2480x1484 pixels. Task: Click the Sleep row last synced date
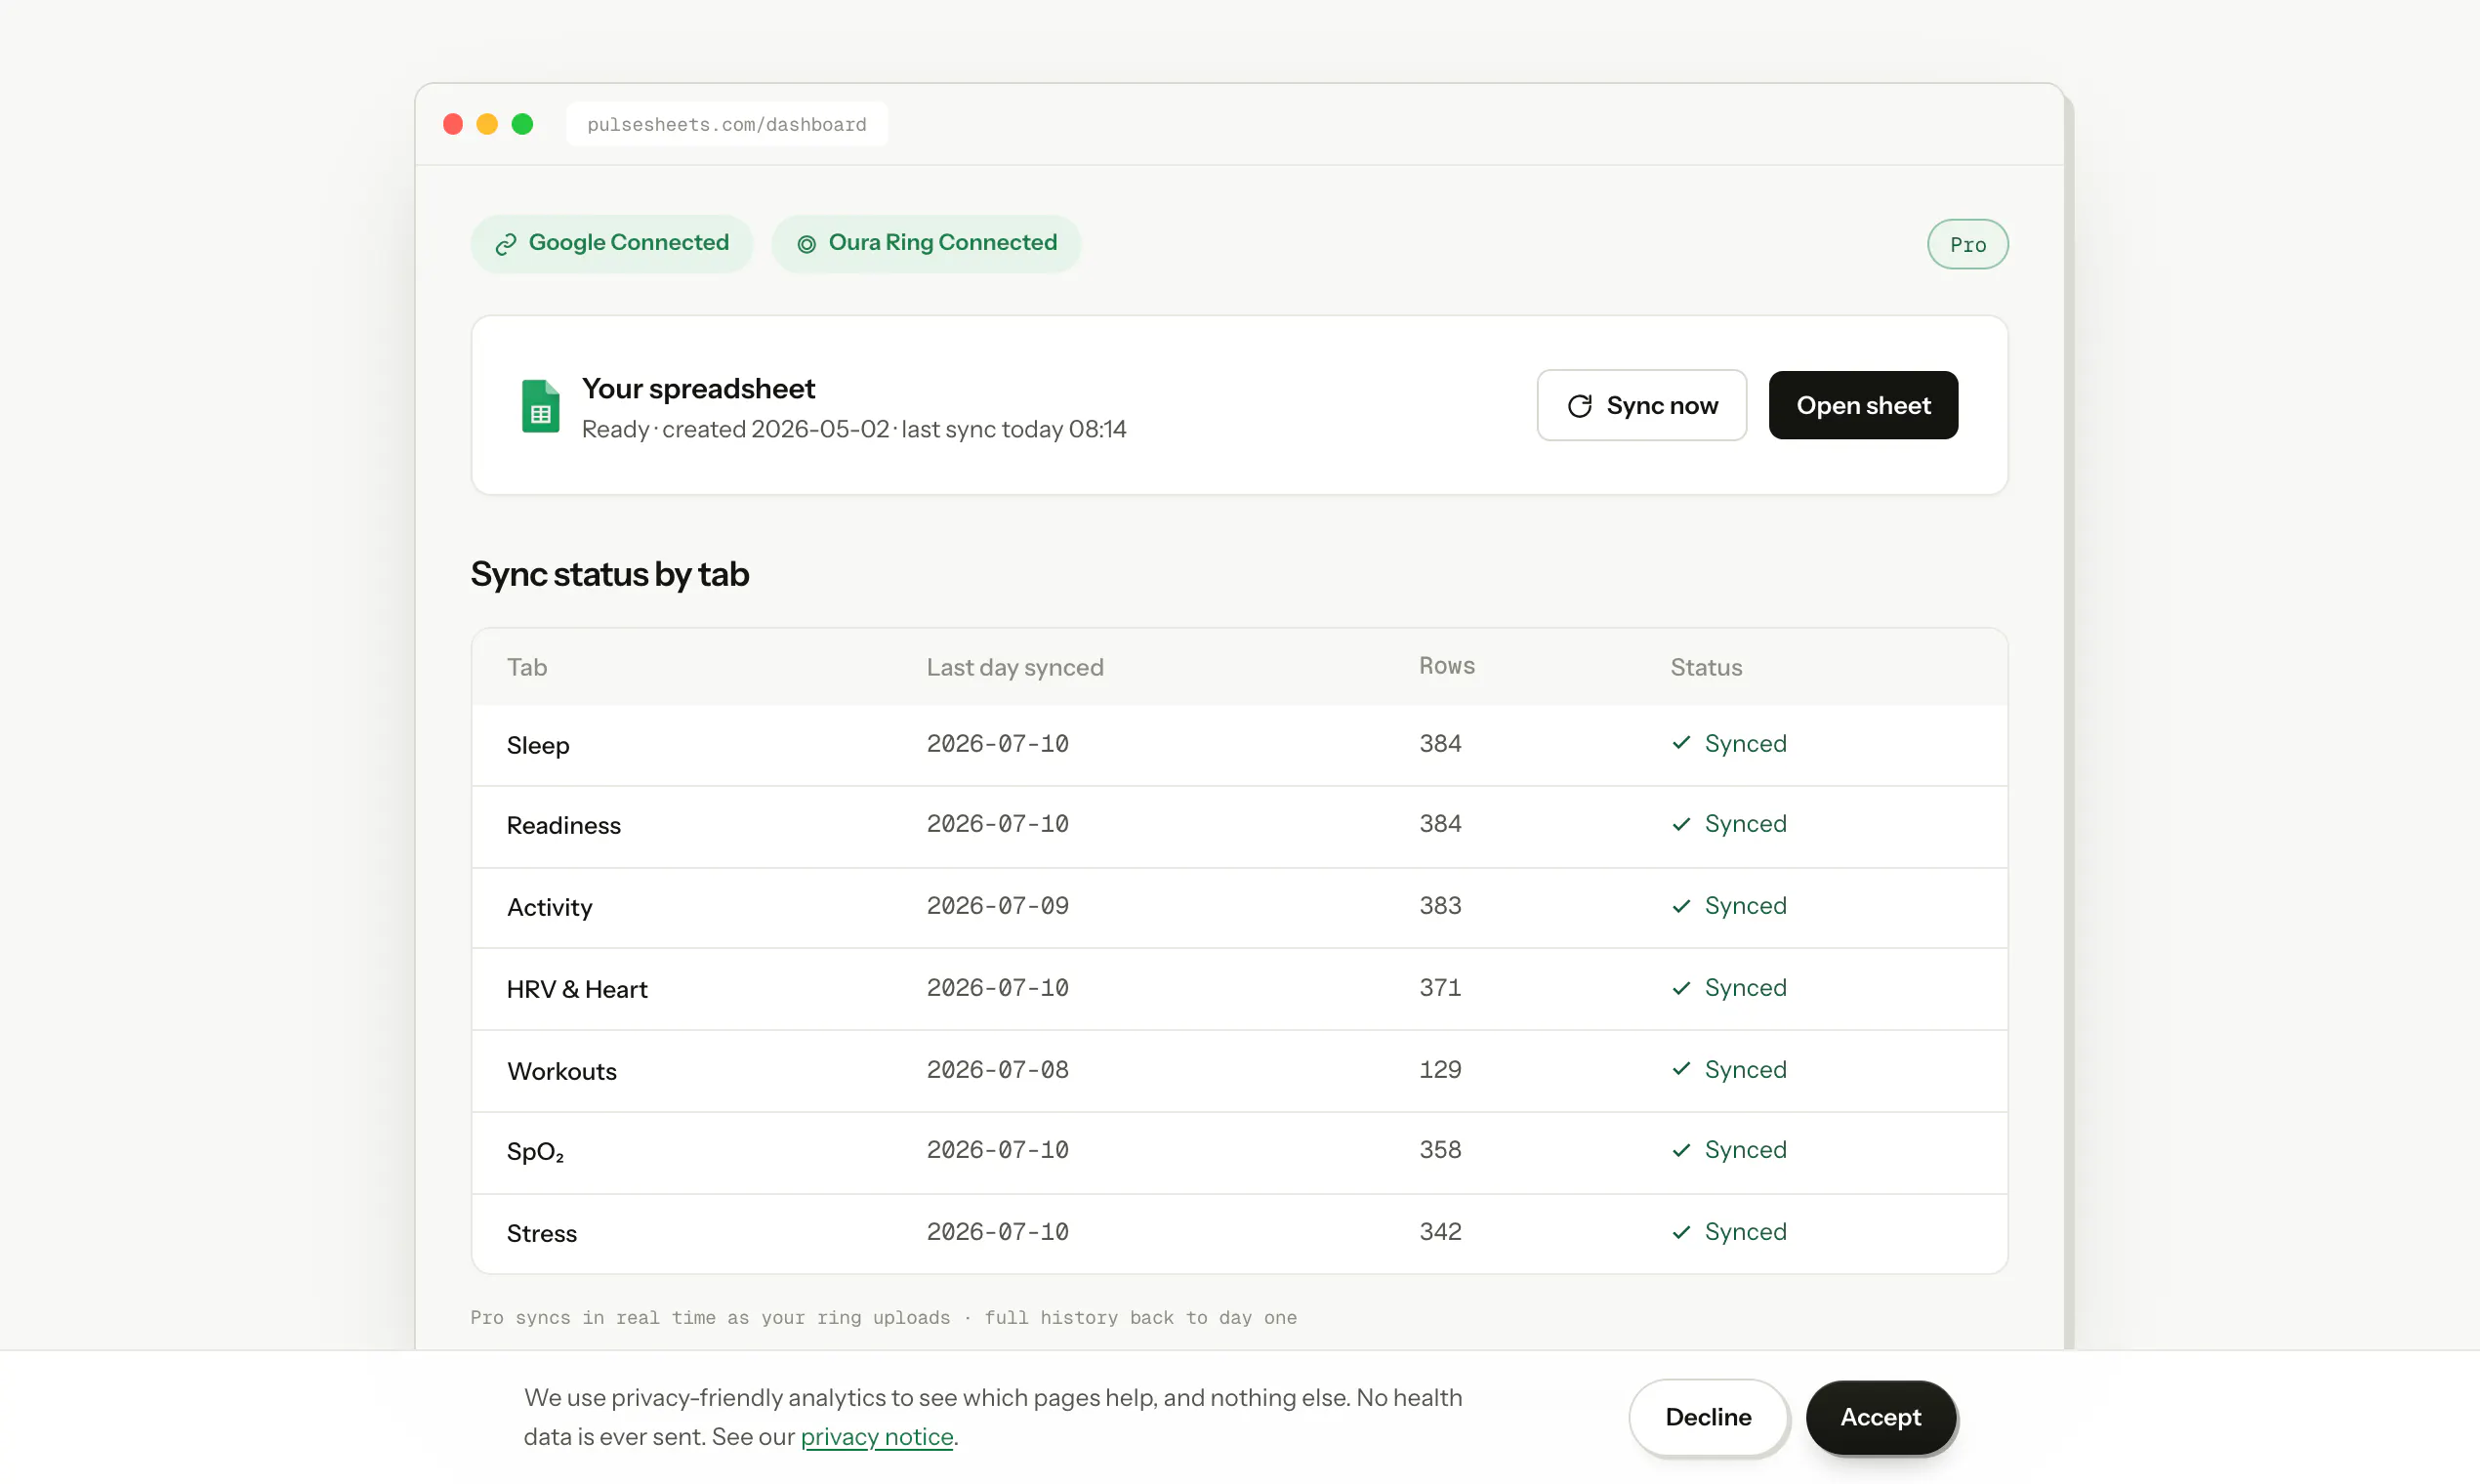tap(997, 743)
